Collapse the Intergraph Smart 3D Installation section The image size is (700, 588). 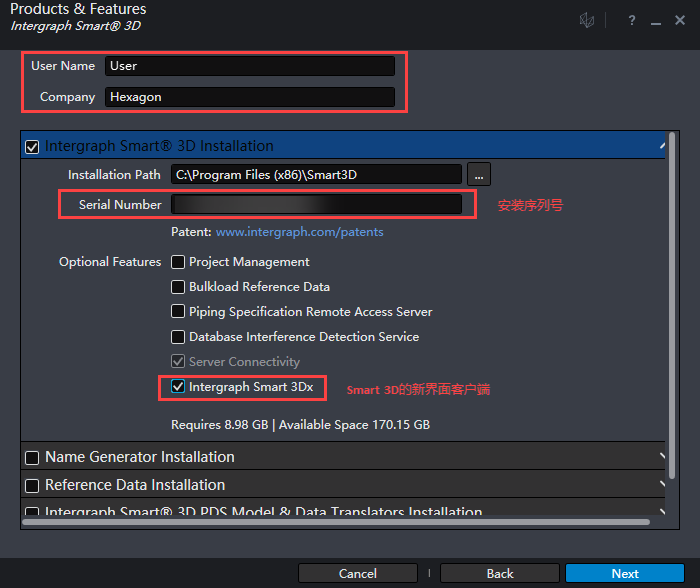(x=662, y=146)
